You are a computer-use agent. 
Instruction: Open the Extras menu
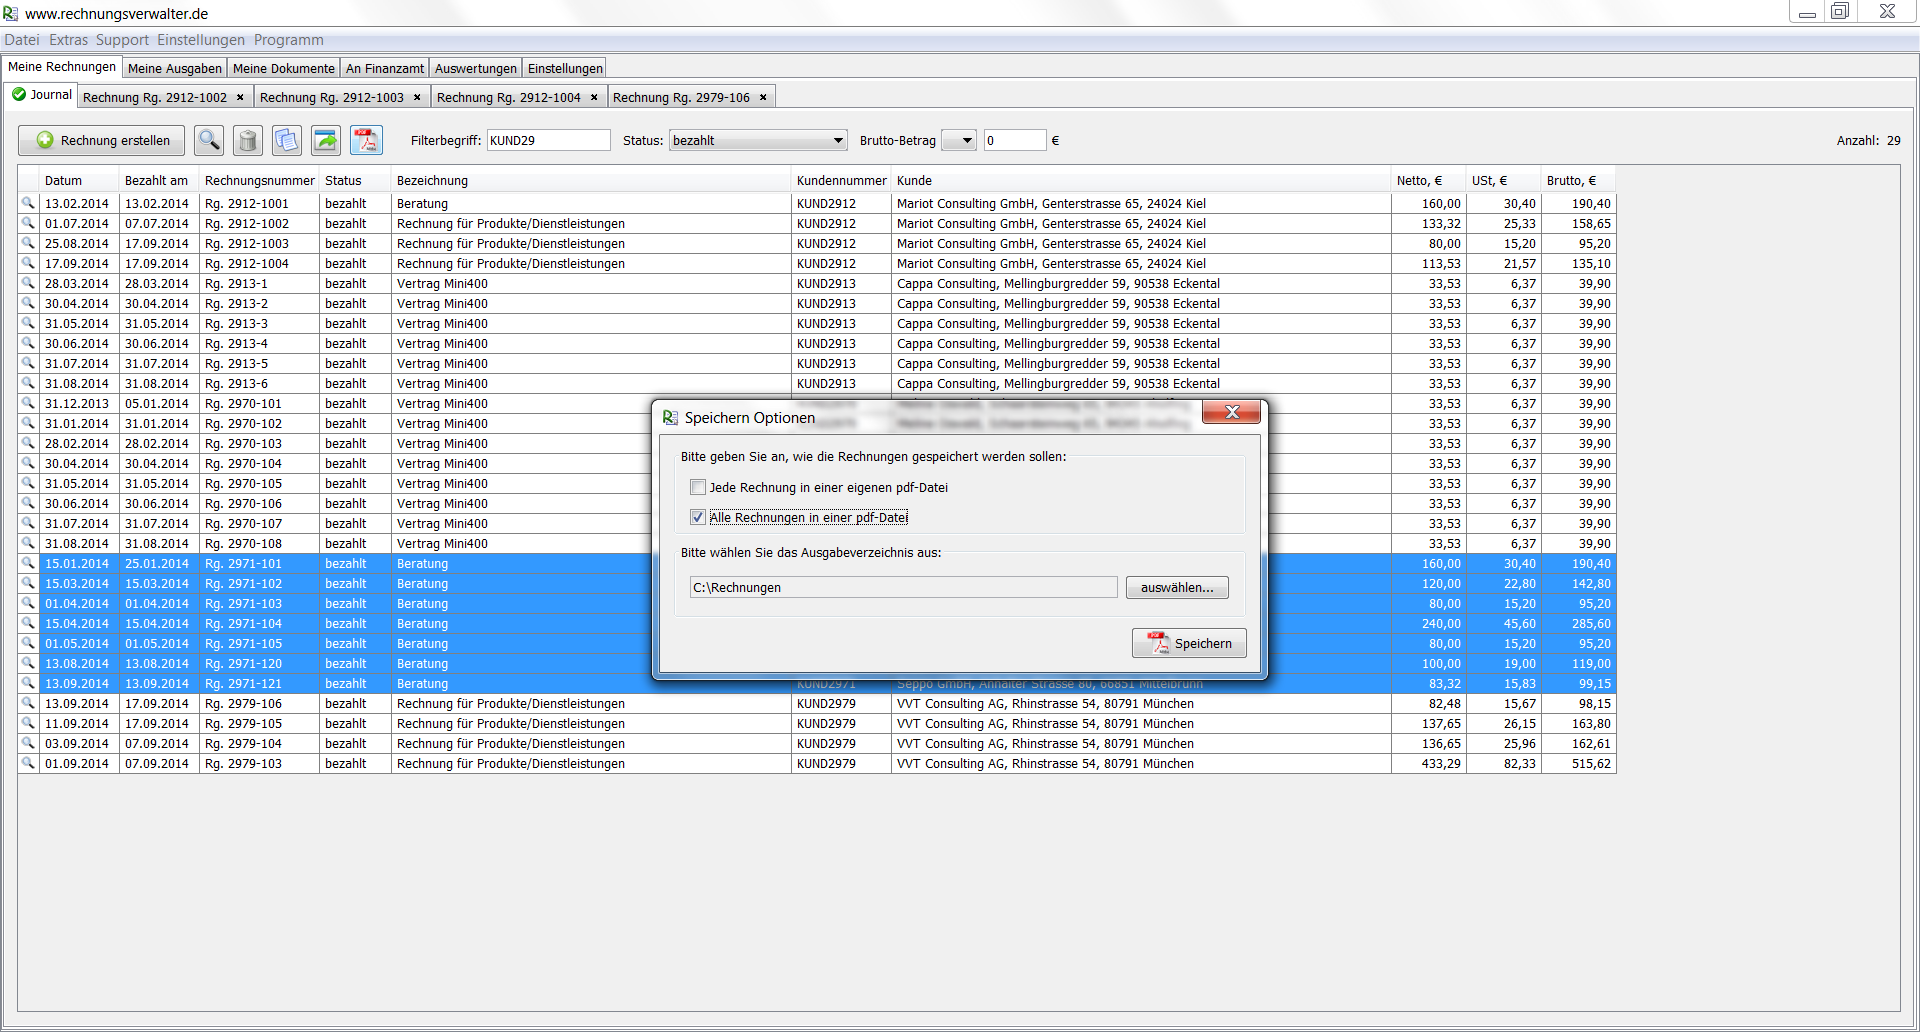[68, 40]
